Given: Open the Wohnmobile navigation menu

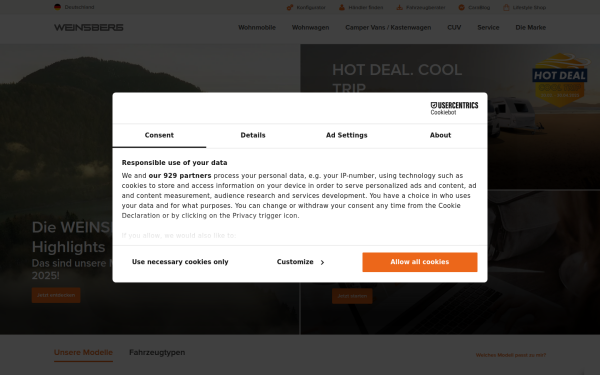Looking at the screenshot, I should click(x=257, y=28).
